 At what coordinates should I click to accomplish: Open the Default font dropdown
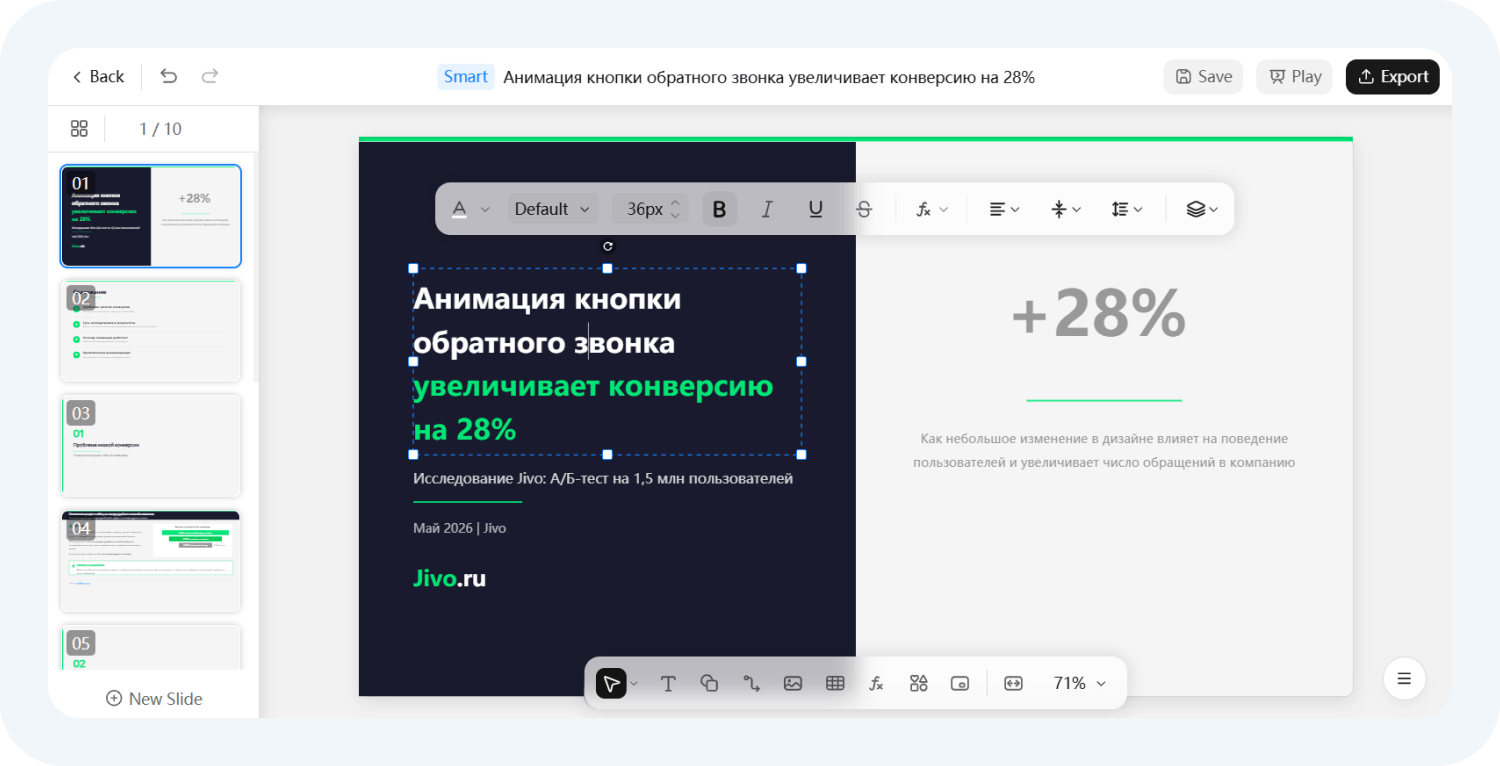[x=553, y=209]
